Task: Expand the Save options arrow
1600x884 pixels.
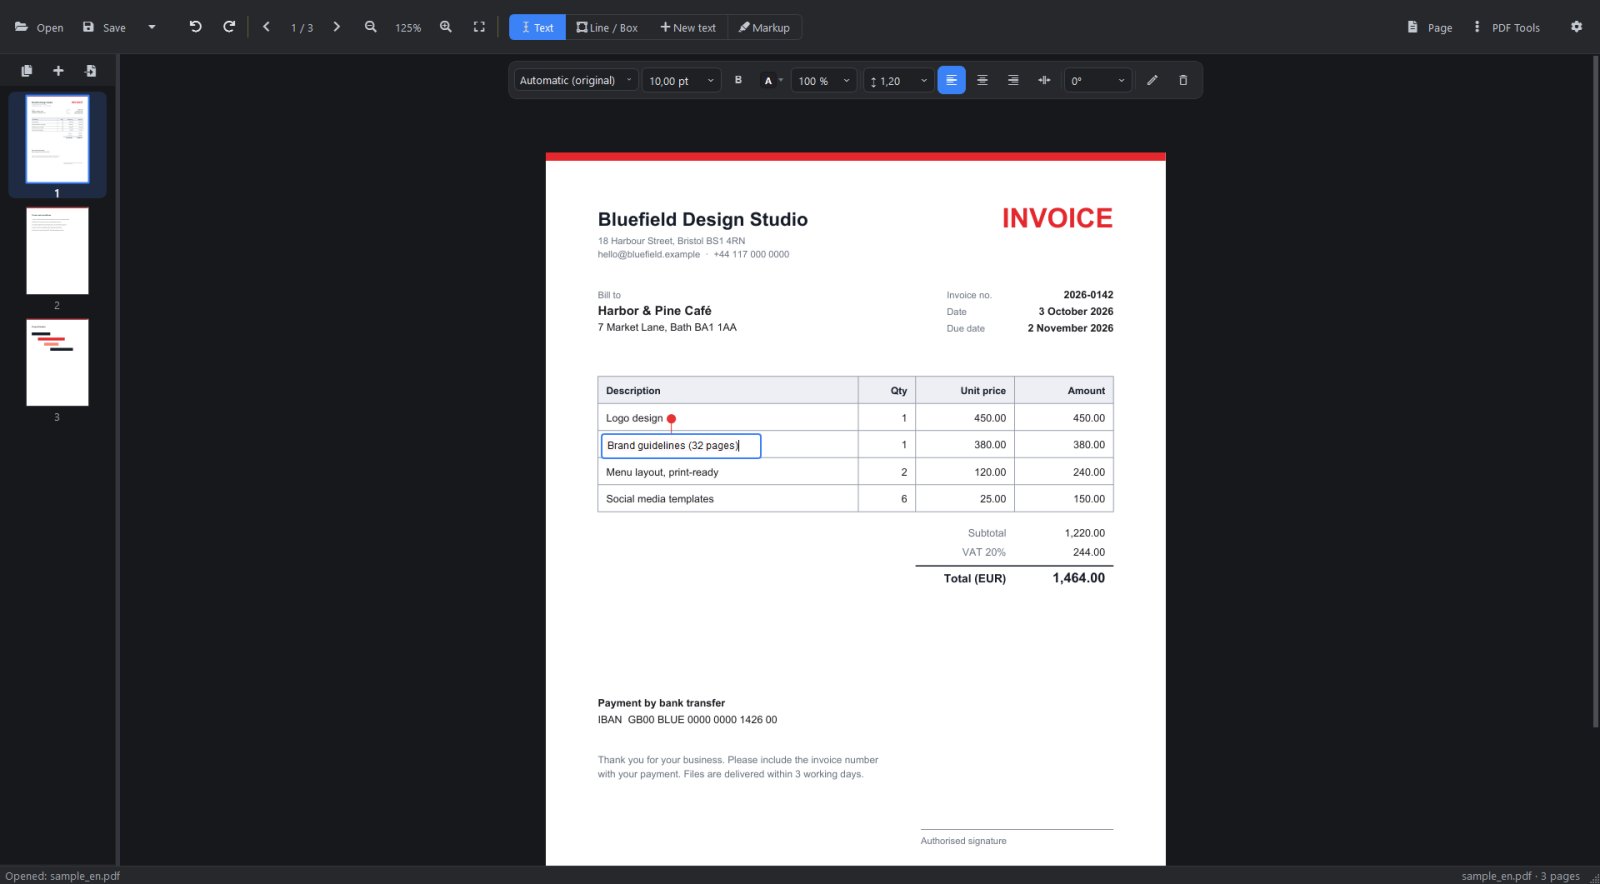Action: click(x=152, y=27)
